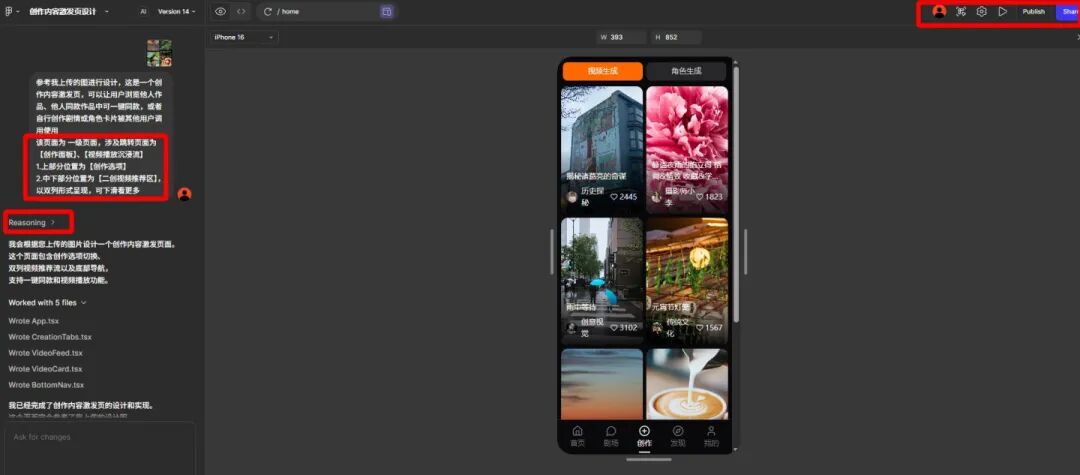The image size is (1080, 475).
Task: Reload the preview with refresh icon
Action: [x=268, y=12]
